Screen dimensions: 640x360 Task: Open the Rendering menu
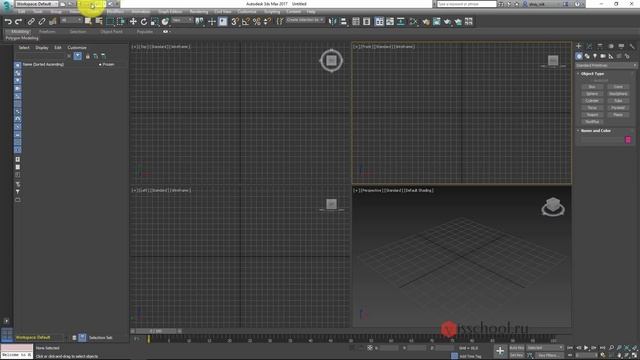point(199,12)
